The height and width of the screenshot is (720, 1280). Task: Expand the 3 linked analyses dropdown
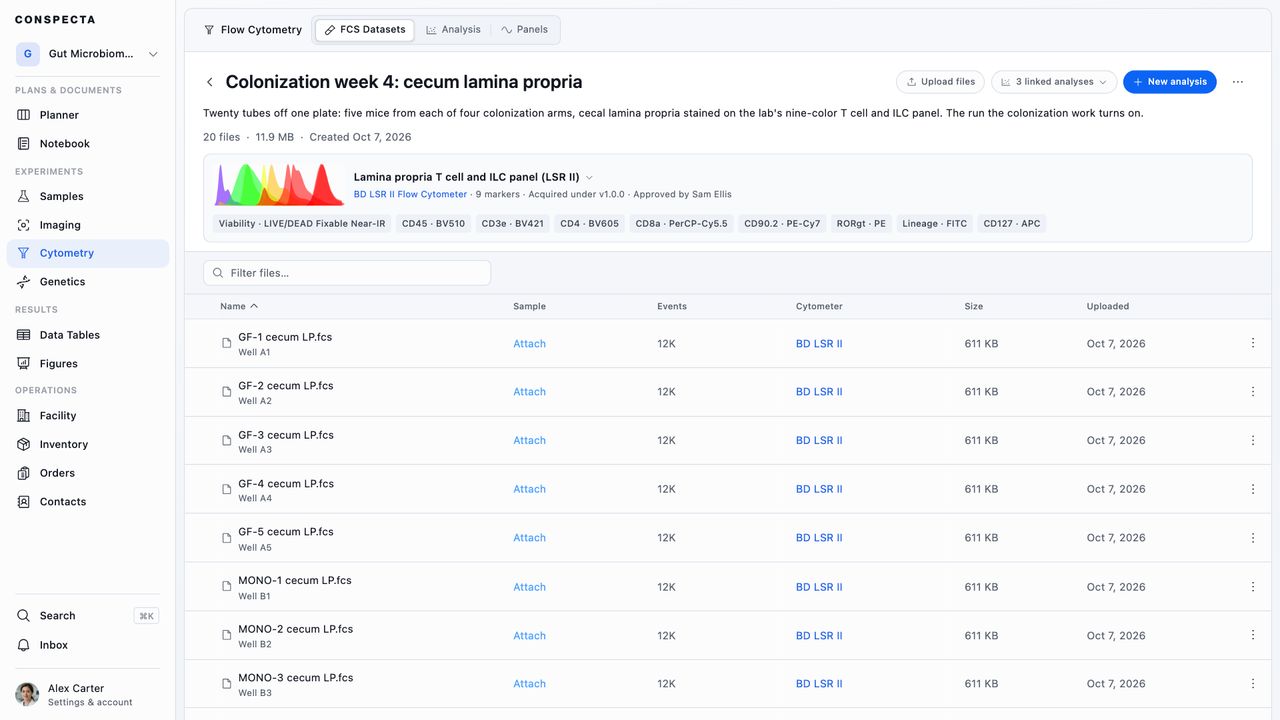pos(1054,82)
